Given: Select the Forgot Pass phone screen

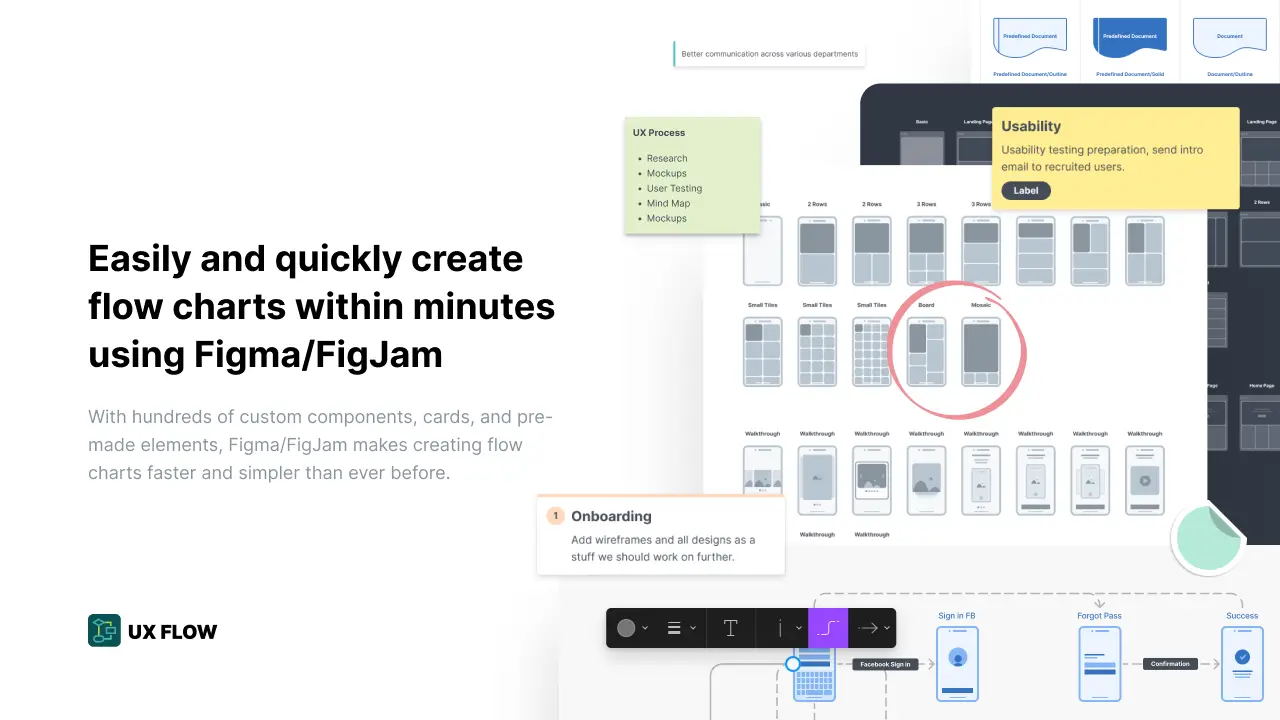Looking at the screenshot, I should pyautogui.click(x=1099, y=664).
